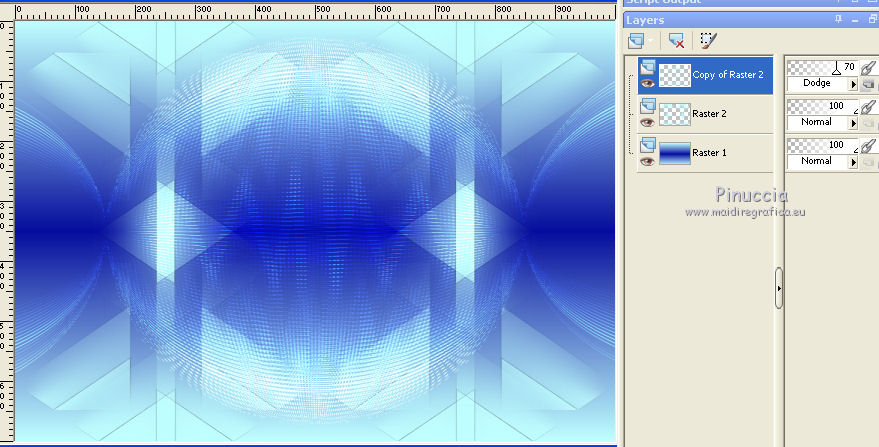Click the New Raster Layer icon

(636, 40)
